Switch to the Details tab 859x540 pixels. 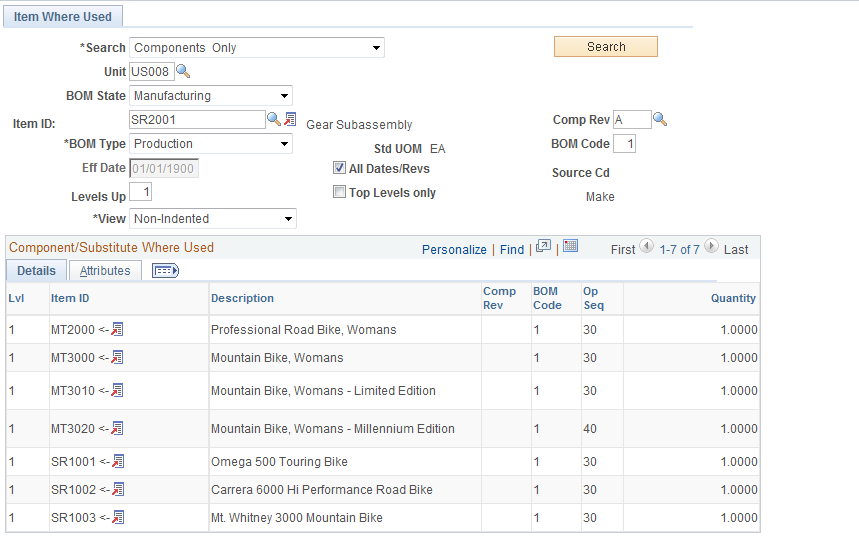tap(36, 271)
